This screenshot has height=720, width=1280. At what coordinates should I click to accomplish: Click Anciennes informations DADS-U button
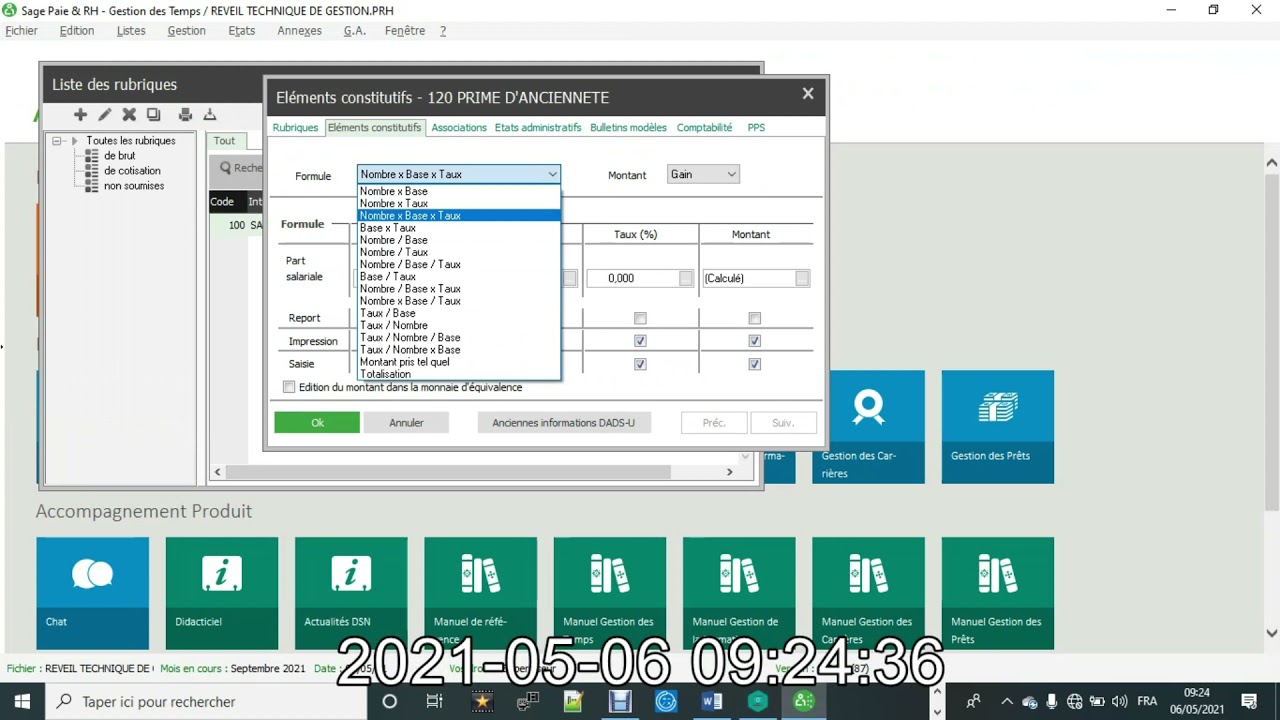[563, 423]
